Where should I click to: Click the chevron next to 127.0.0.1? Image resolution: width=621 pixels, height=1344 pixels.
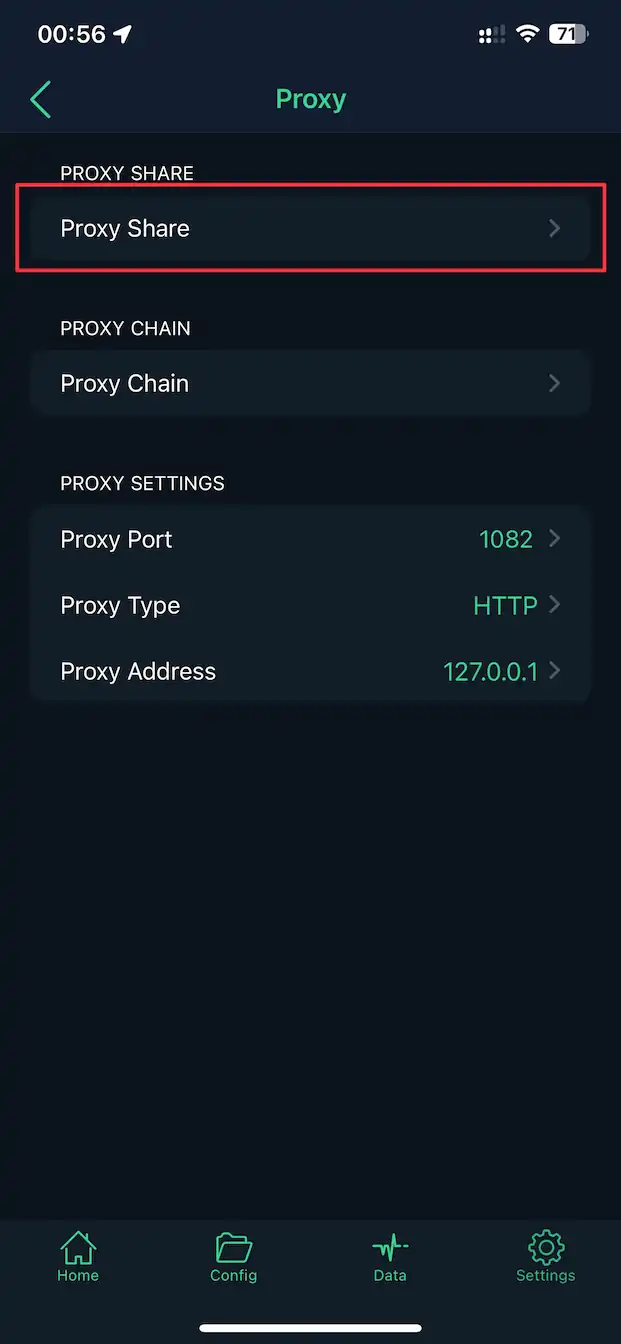[555, 671]
